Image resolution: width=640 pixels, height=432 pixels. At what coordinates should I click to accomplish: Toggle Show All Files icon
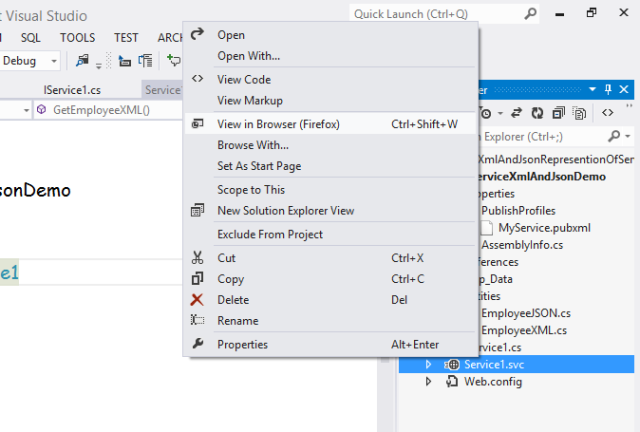point(579,113)
